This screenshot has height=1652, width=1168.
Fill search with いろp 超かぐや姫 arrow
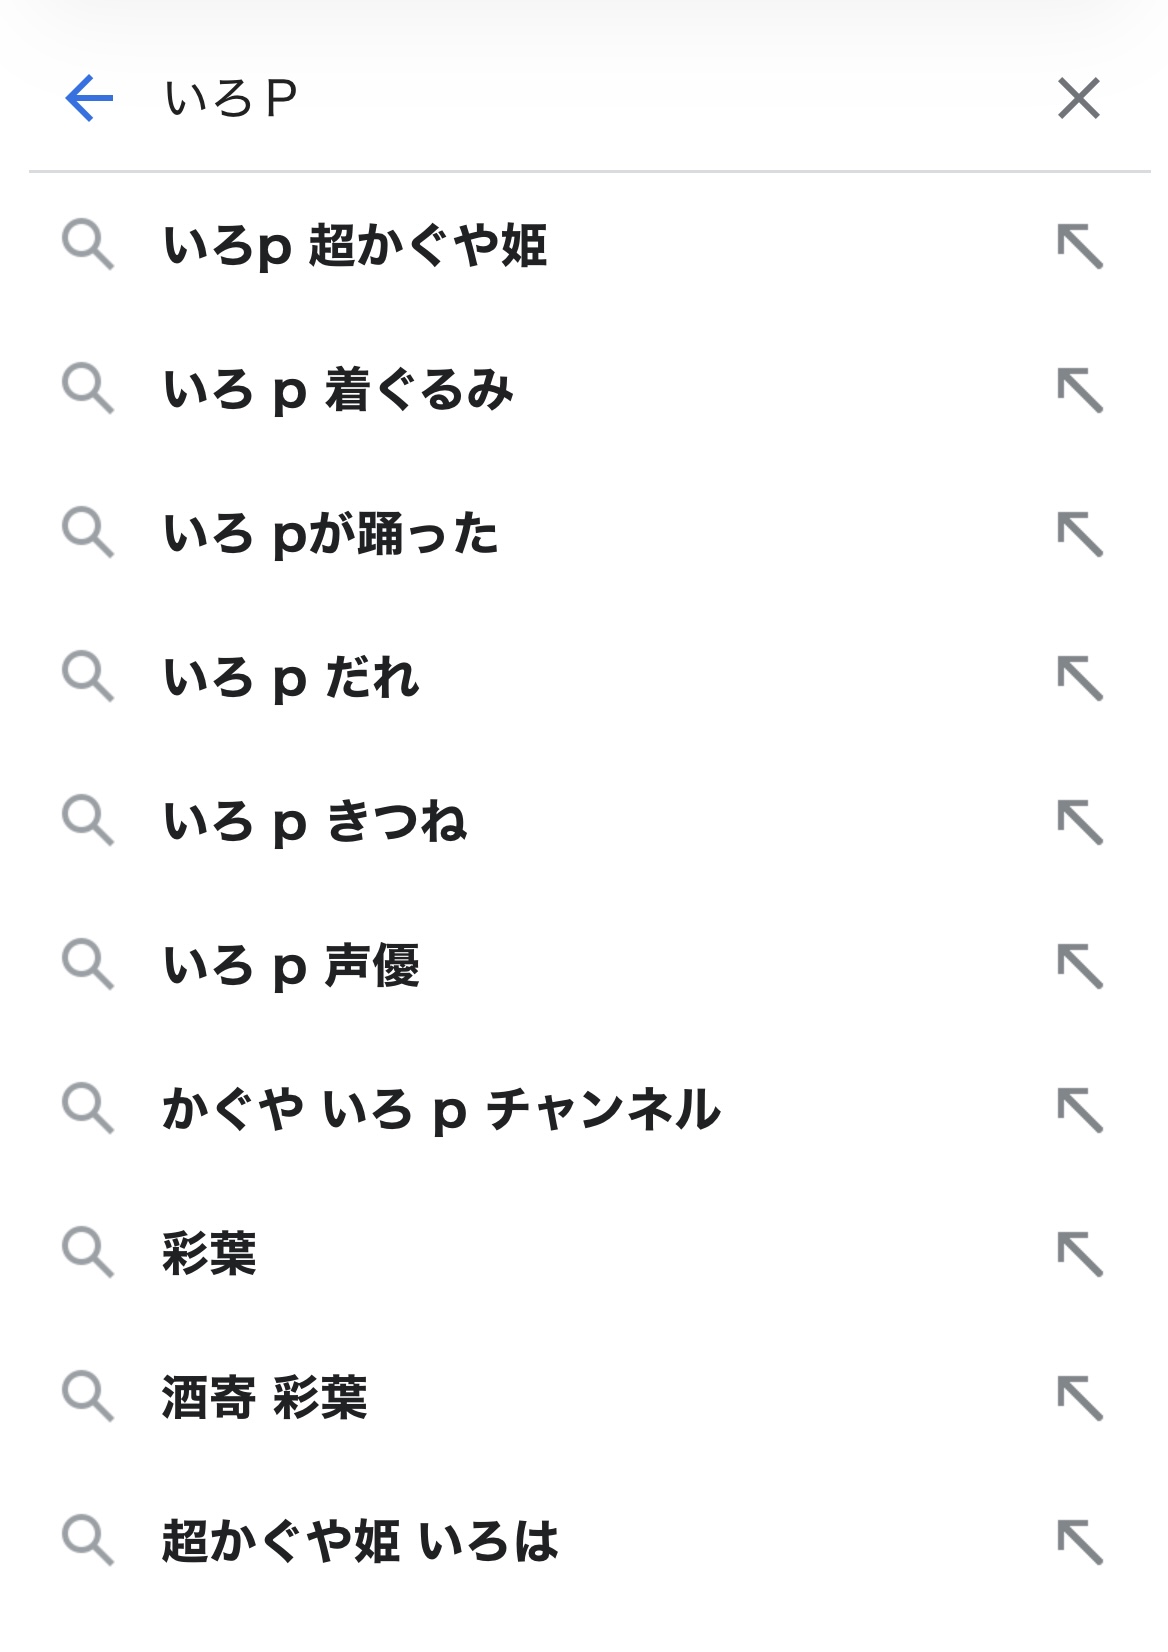[1080, 246]
